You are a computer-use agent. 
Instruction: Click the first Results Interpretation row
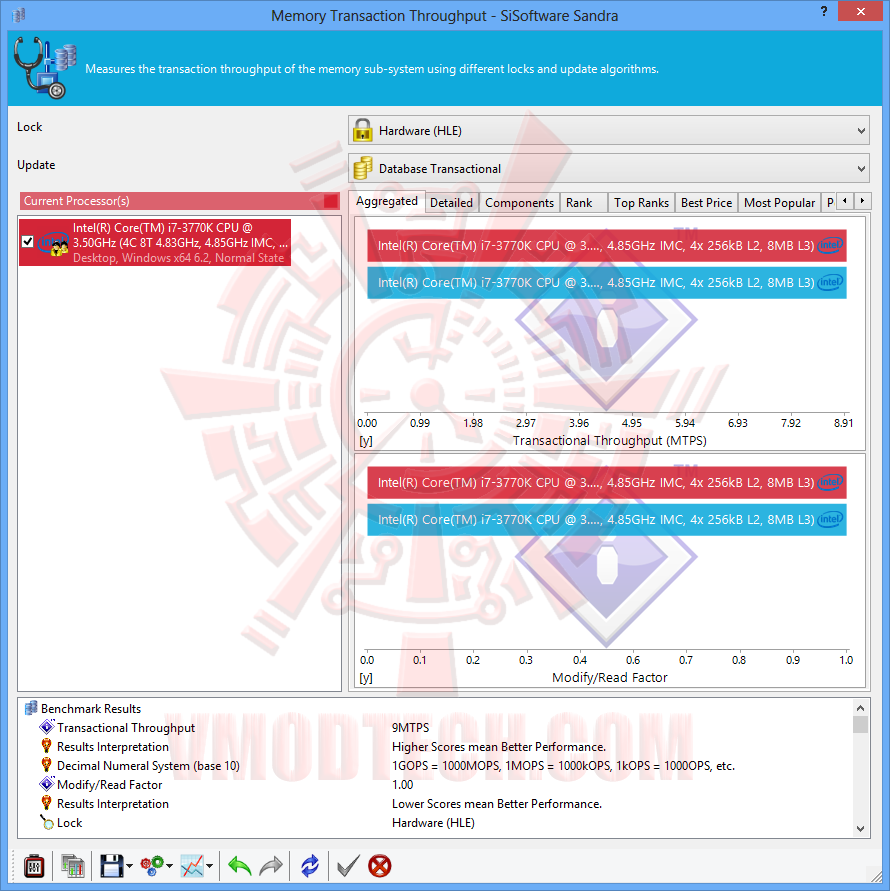pyautogui.click(x=435, y=747)
